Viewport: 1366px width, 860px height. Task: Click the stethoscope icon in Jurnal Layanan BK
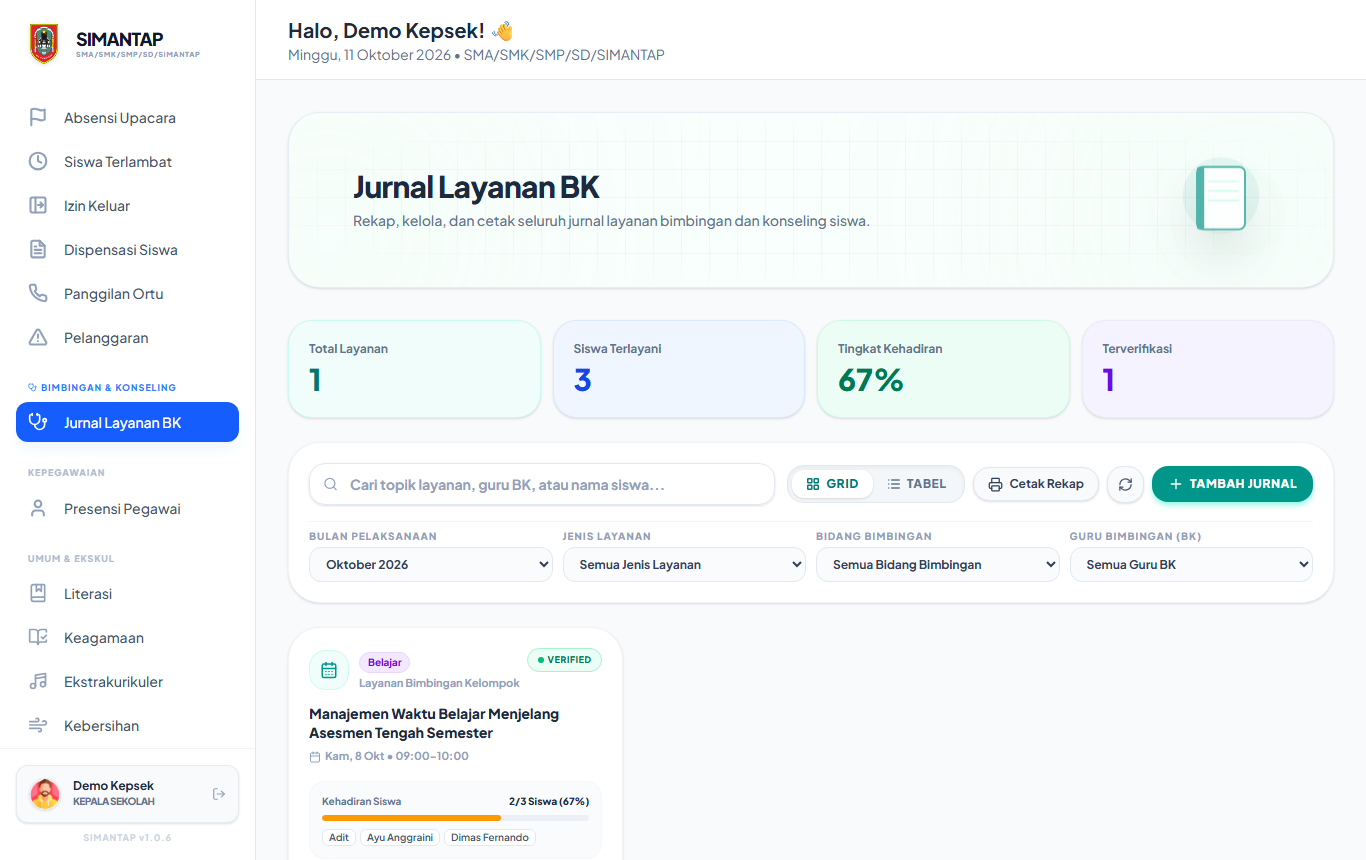pyautogui.click(x=38, y=422)
